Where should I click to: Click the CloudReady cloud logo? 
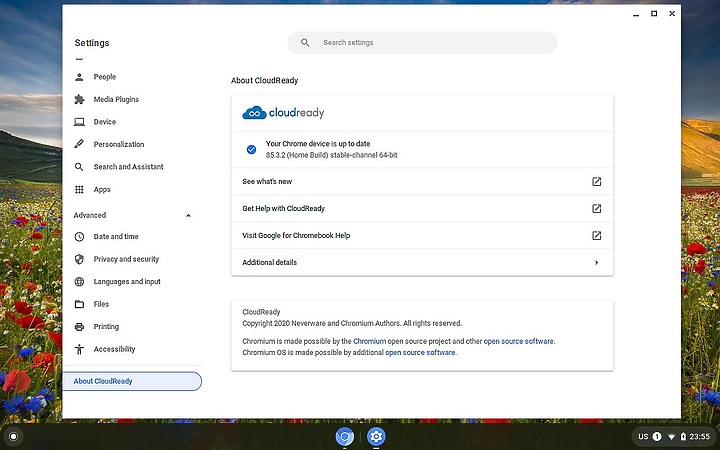tap(254, 112)
